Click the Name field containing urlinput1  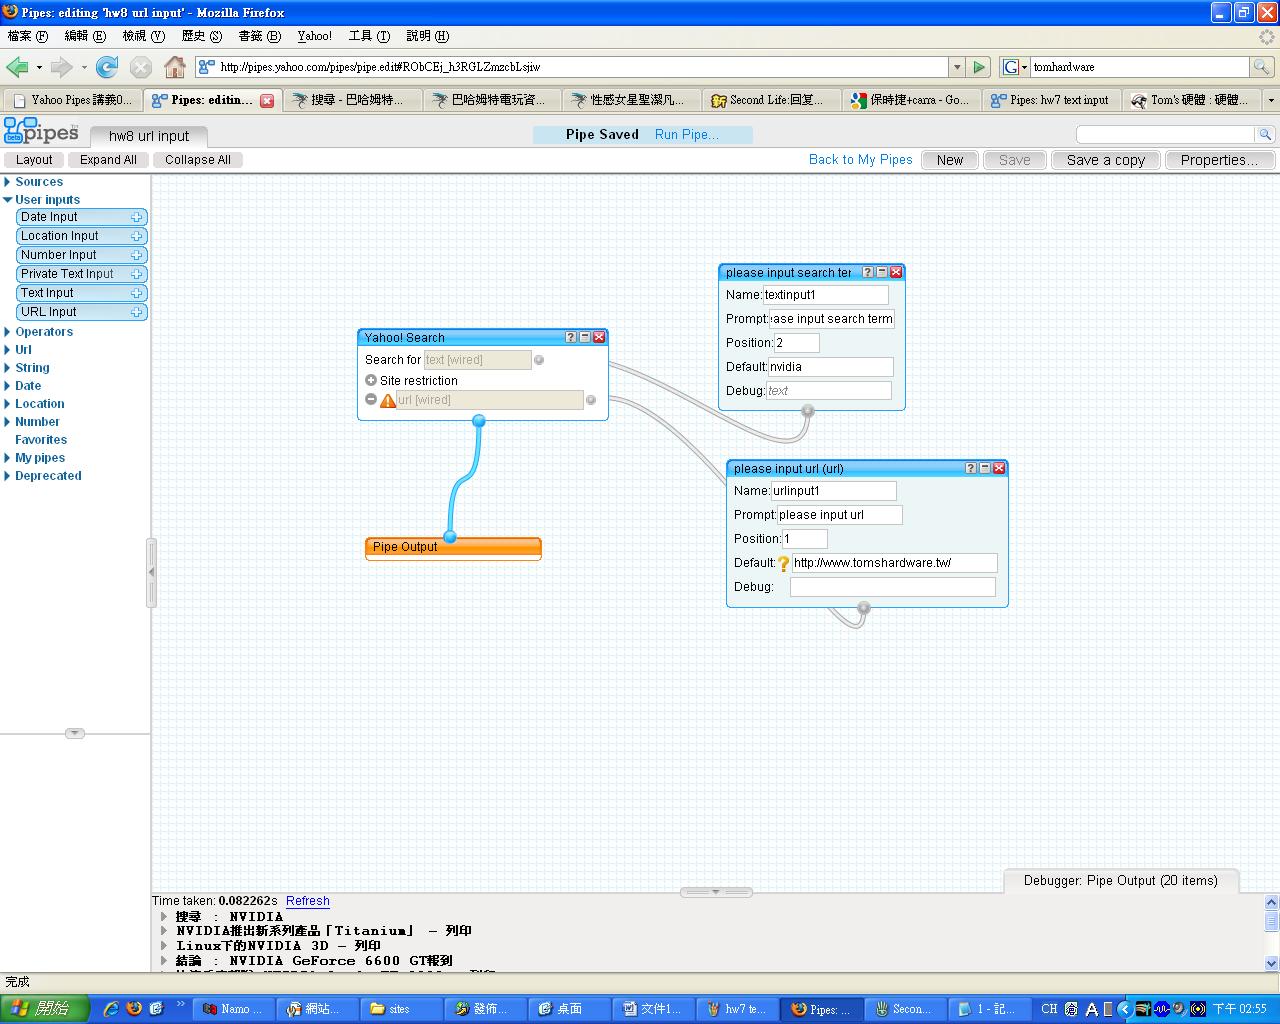tap(833, 491)
